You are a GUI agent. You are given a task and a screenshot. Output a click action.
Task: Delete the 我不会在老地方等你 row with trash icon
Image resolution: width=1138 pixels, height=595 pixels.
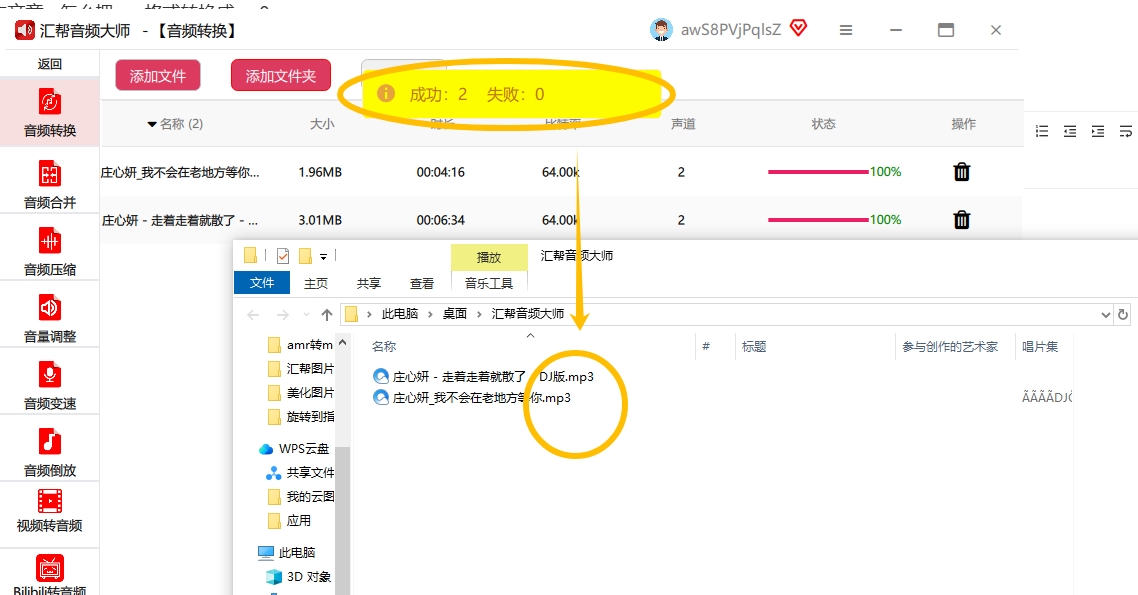tap(962, 172)
